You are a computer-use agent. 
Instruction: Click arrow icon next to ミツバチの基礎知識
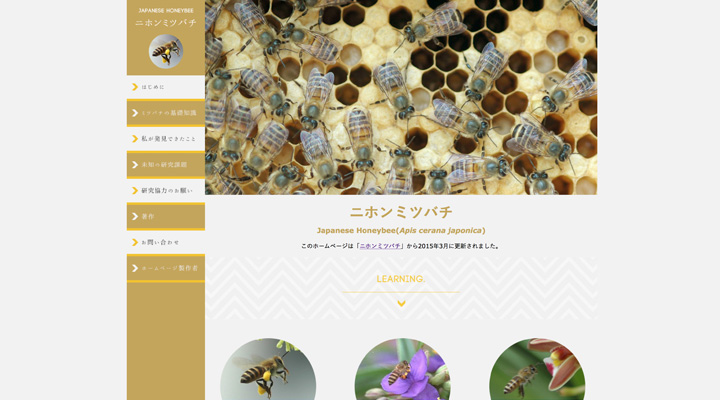pyautogui.click(x=135, y=113)
